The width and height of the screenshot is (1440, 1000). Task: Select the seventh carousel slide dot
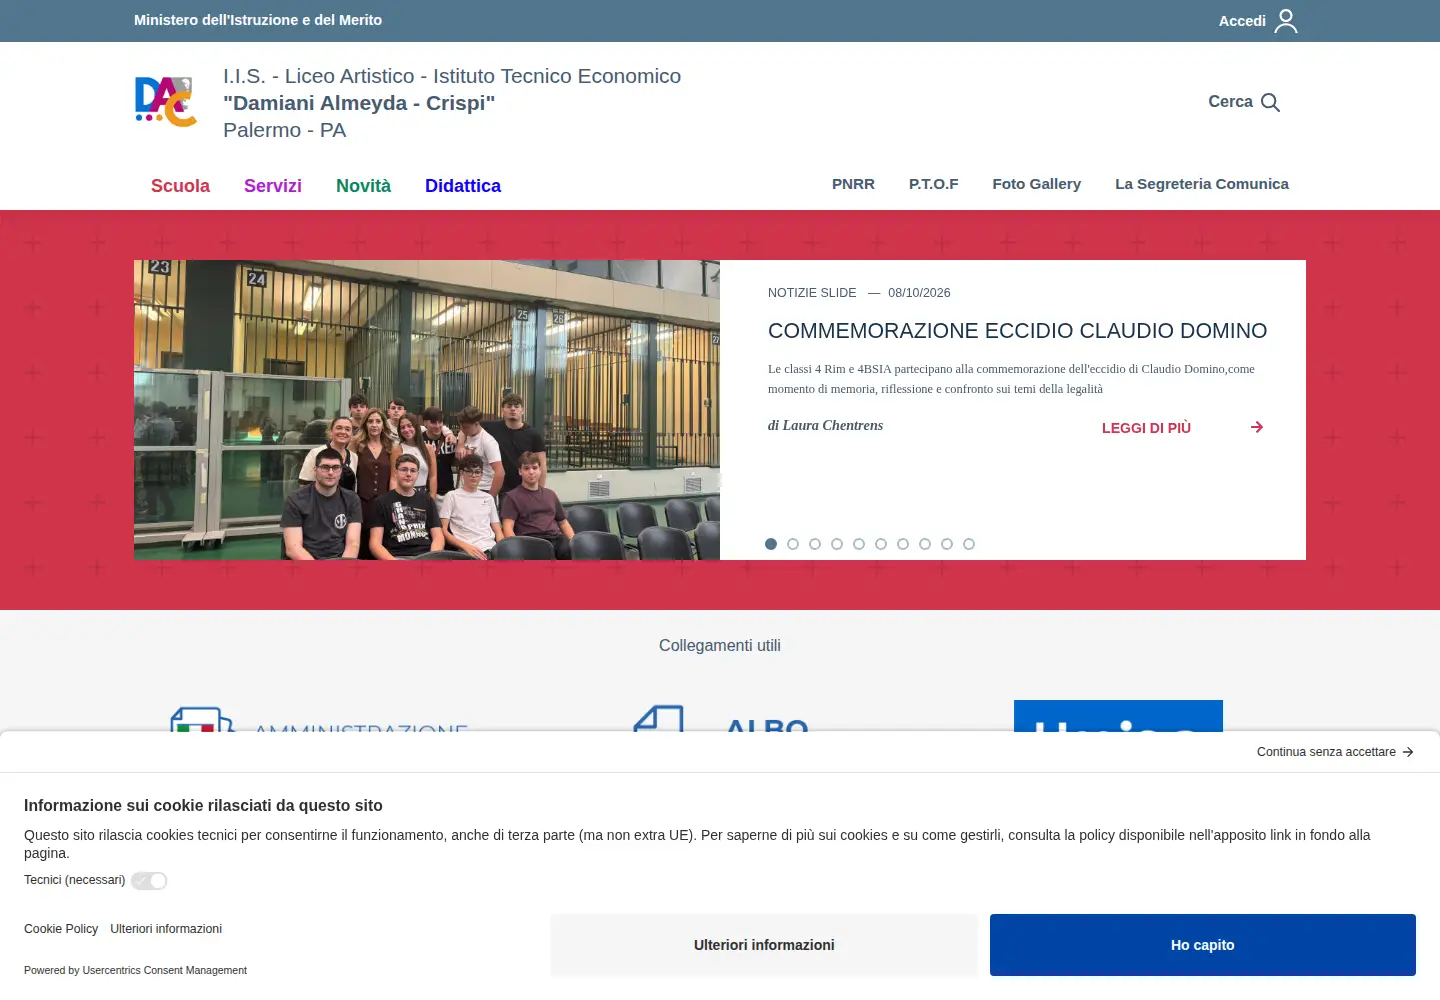903,544
